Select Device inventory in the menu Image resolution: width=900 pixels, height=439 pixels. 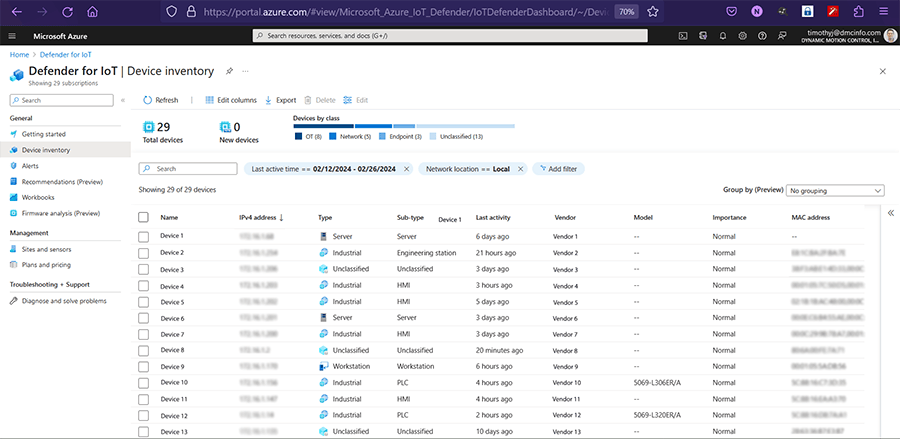[46, 150]
